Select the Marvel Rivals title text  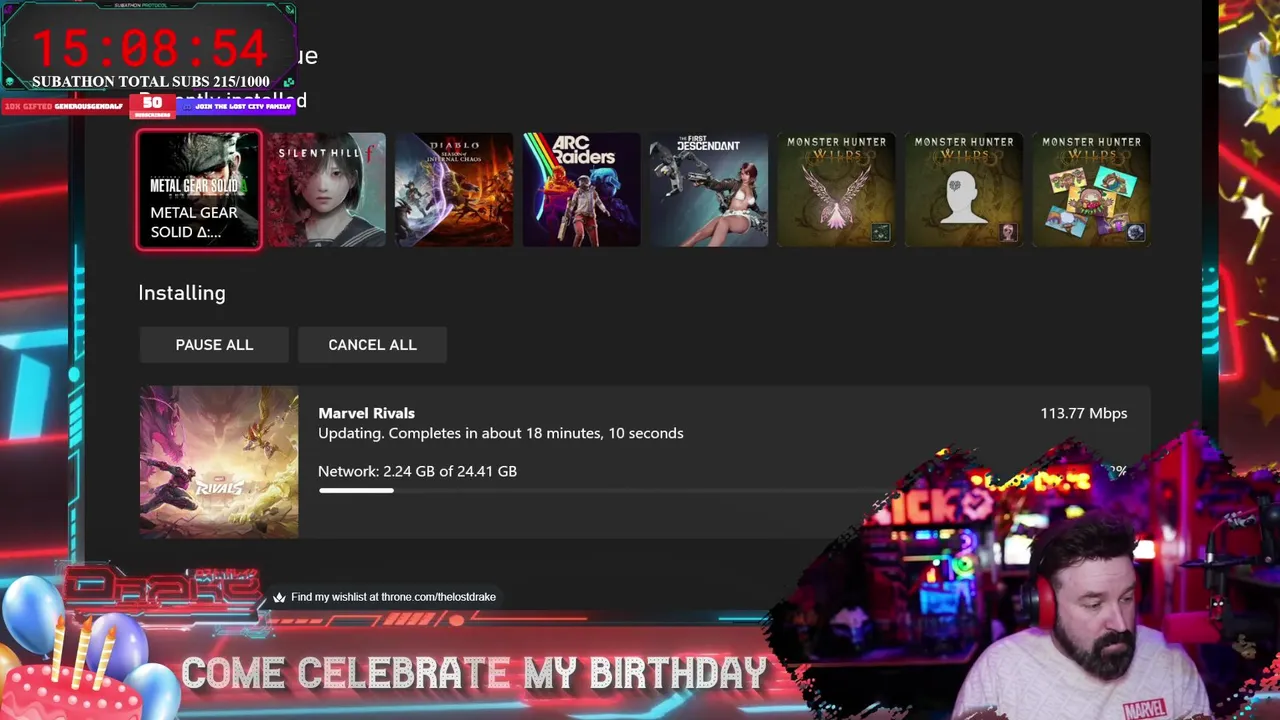366,413
